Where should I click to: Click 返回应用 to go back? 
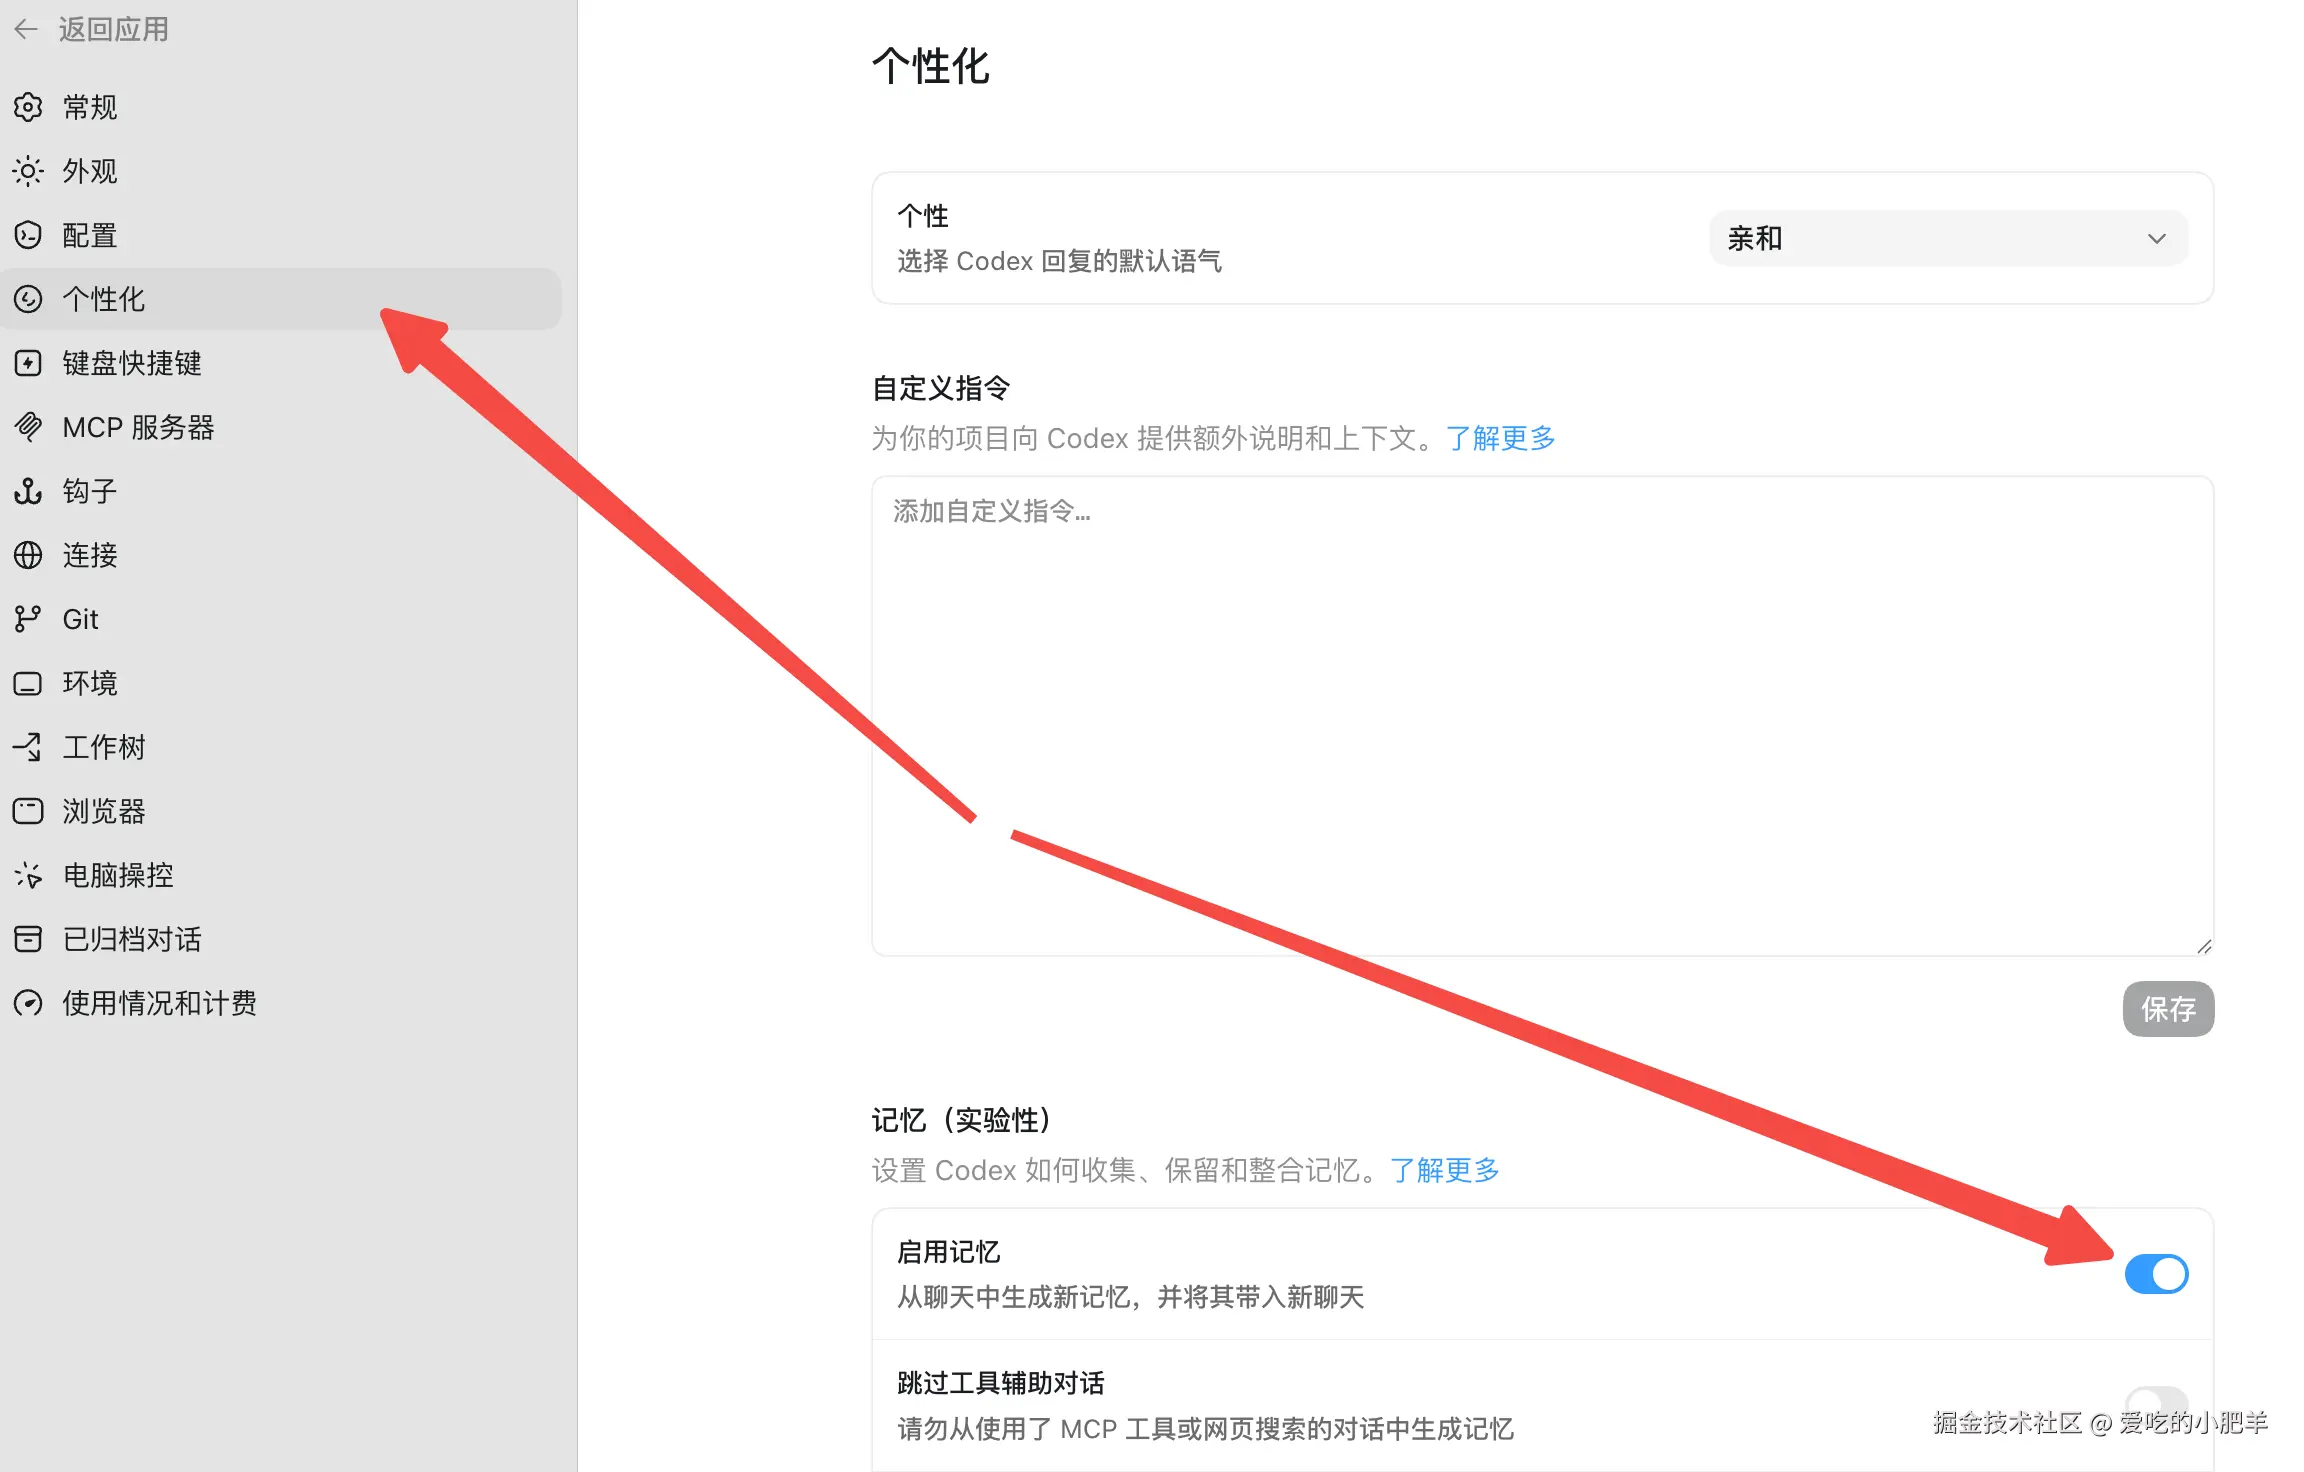113,29
